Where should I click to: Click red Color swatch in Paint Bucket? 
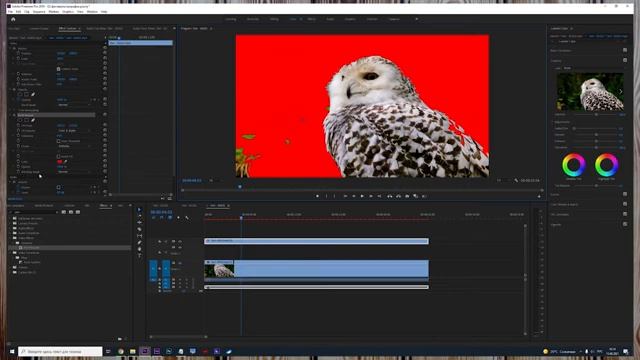point(60,162)
